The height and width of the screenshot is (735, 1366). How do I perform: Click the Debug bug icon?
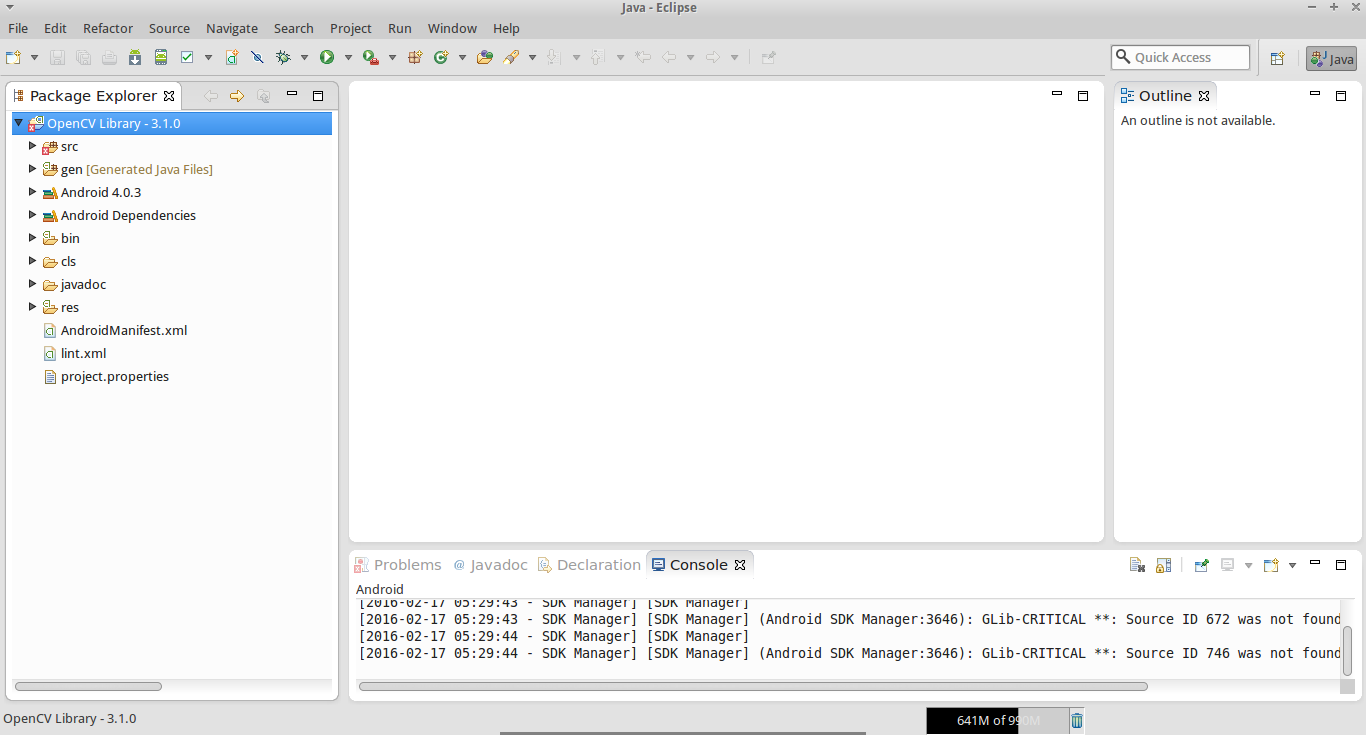[283, 57]
